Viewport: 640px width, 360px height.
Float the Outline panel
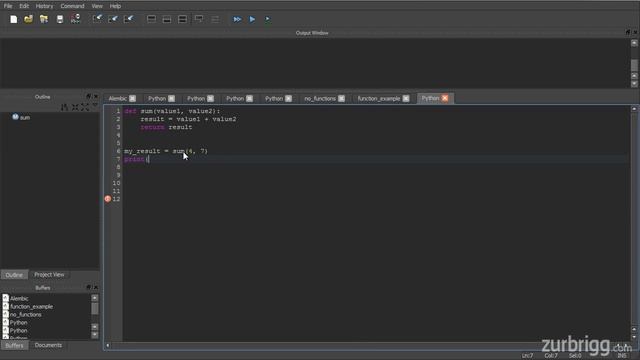[89, 96]
